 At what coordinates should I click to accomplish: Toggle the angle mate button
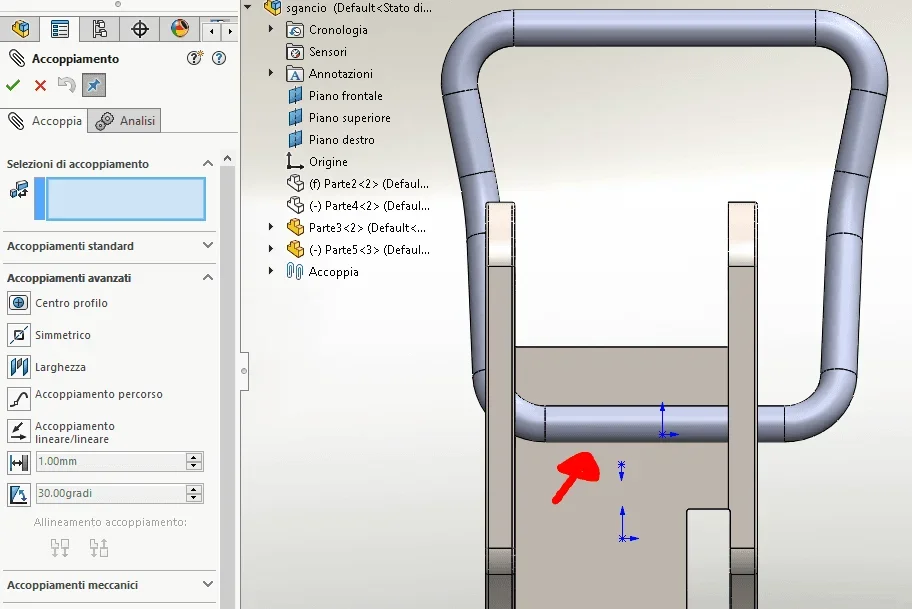coord(19,495)
